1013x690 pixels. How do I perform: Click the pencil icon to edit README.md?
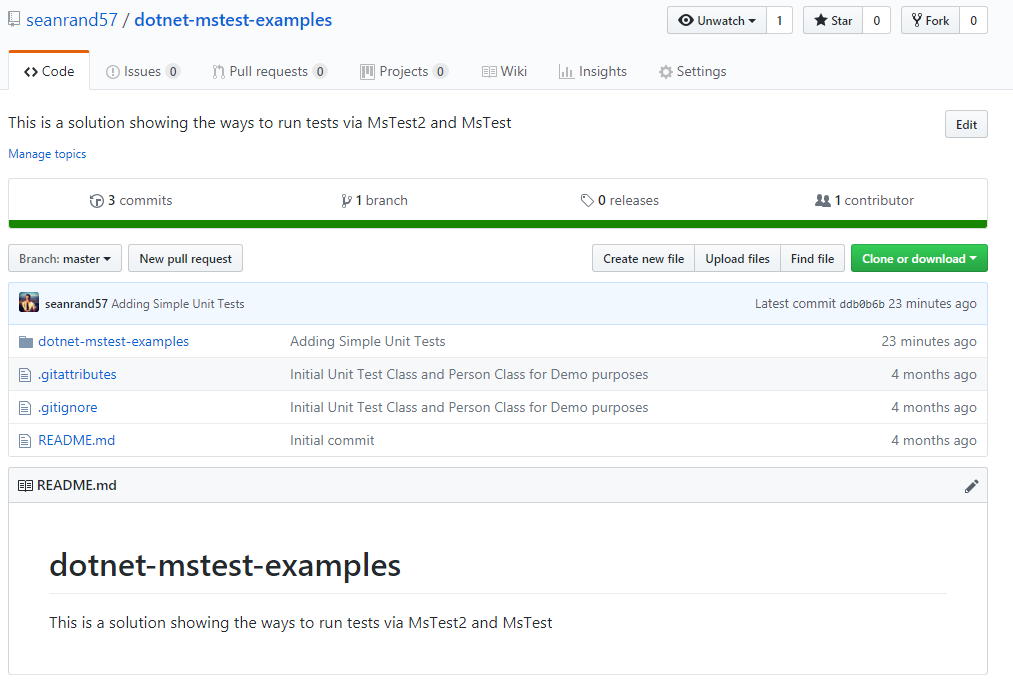pyautogui.click(x=971, y=486)
